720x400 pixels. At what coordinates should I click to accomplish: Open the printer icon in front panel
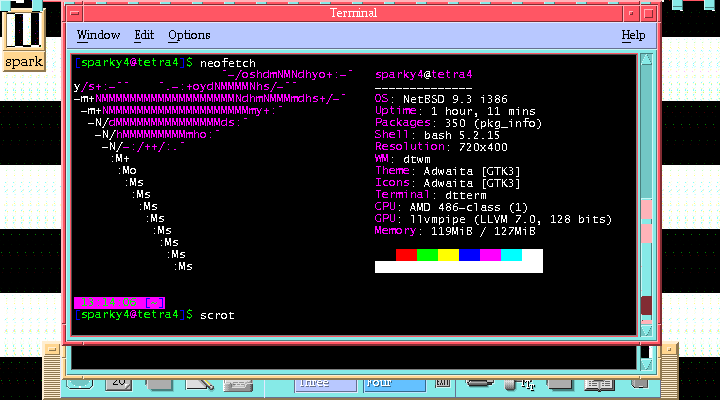tap(480, 382)
